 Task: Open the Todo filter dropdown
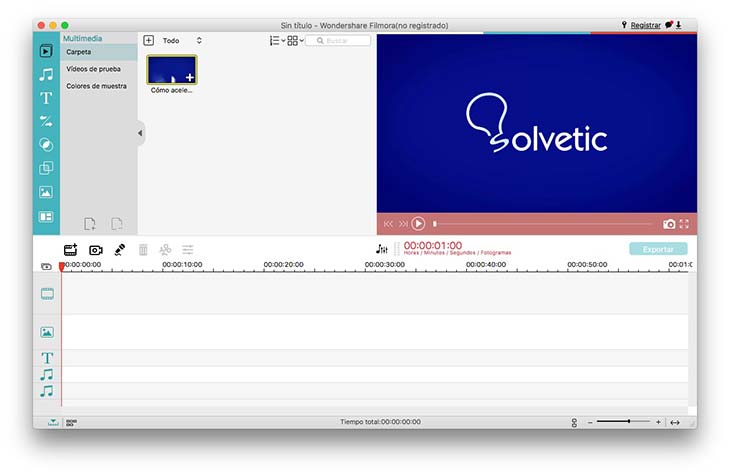click(182, 41)
